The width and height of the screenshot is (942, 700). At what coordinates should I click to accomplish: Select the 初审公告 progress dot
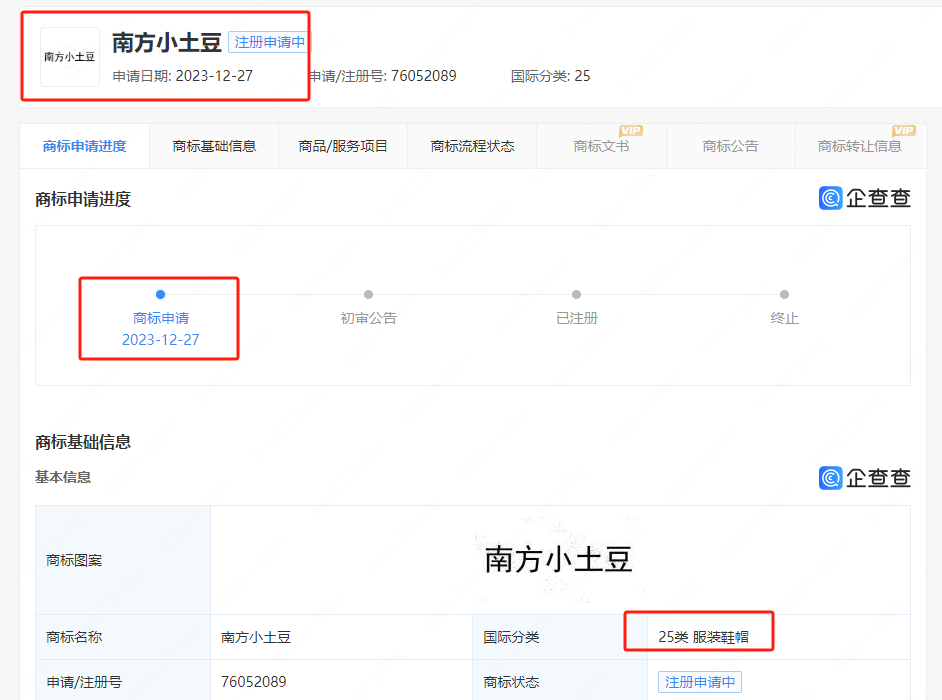coord(368,294)
